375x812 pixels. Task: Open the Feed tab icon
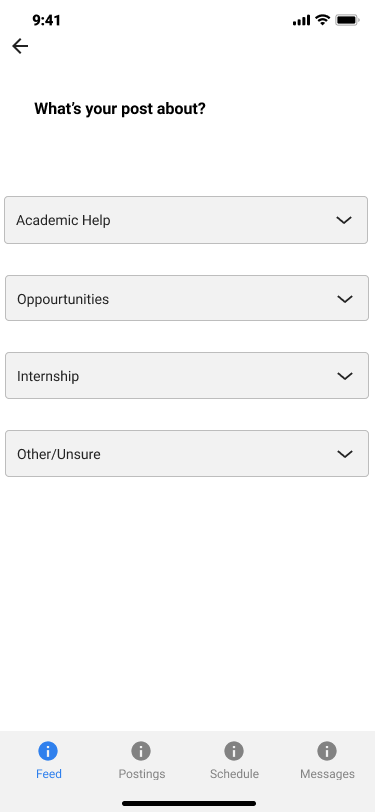point(48,750)
